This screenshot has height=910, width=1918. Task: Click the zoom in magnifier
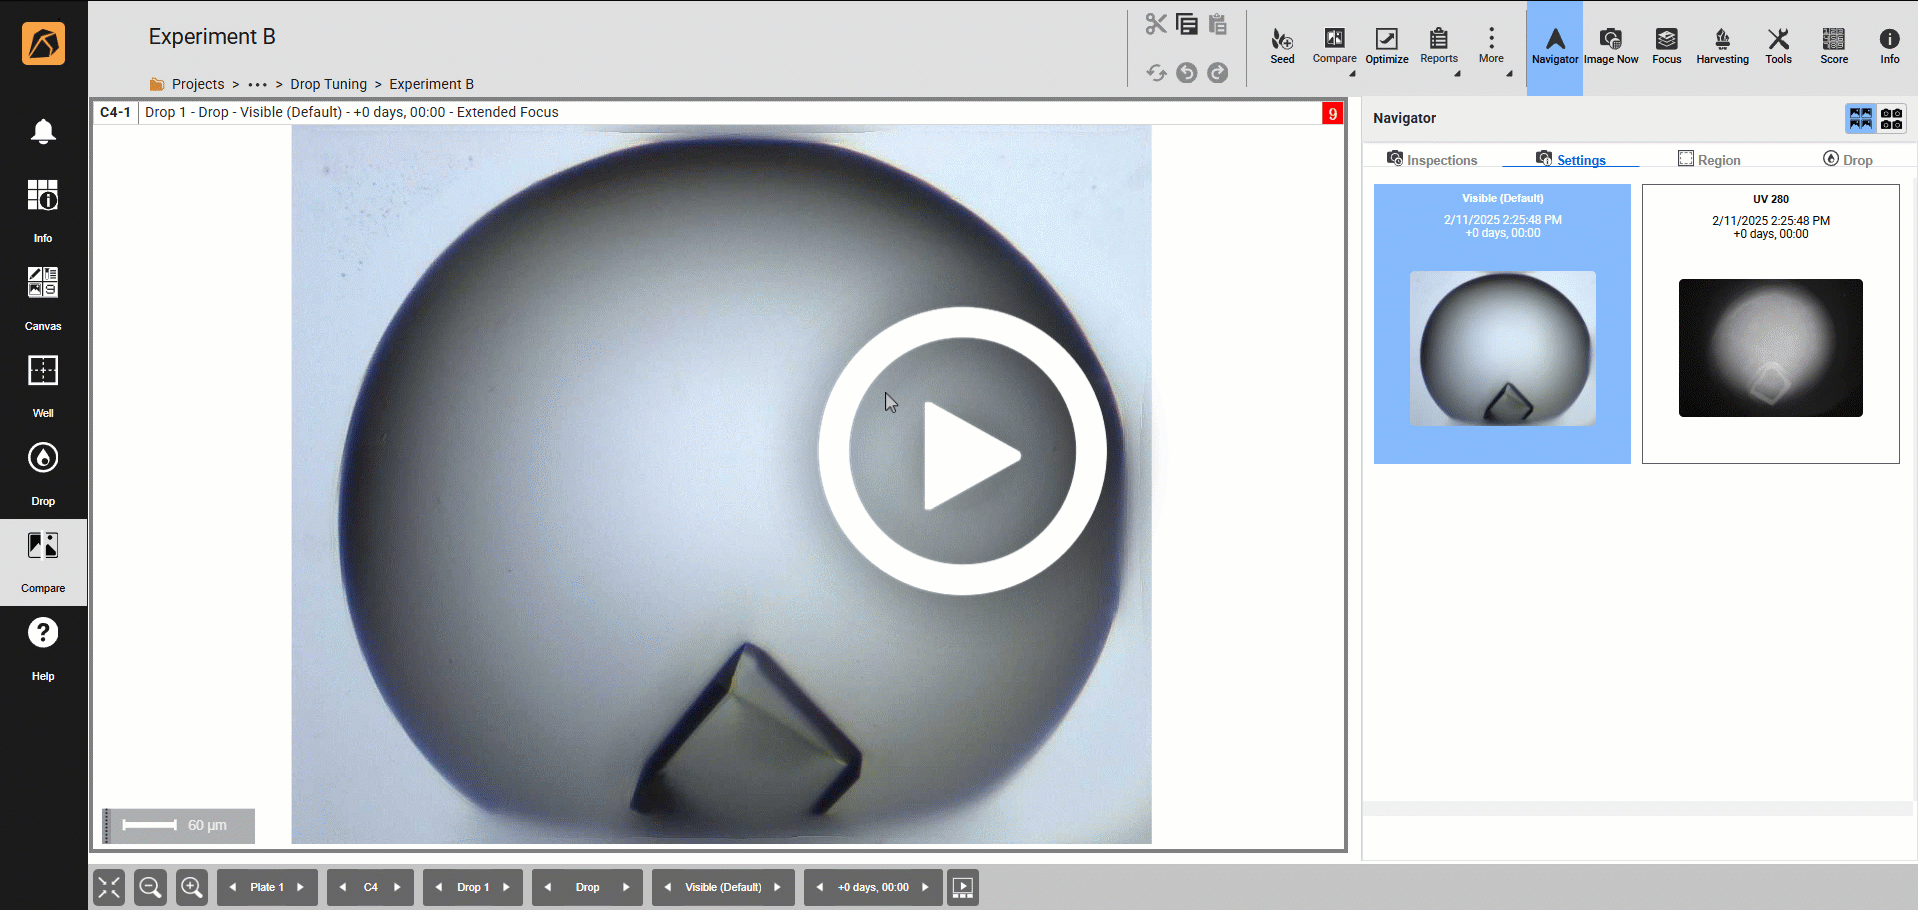click(x=192, y=887)
